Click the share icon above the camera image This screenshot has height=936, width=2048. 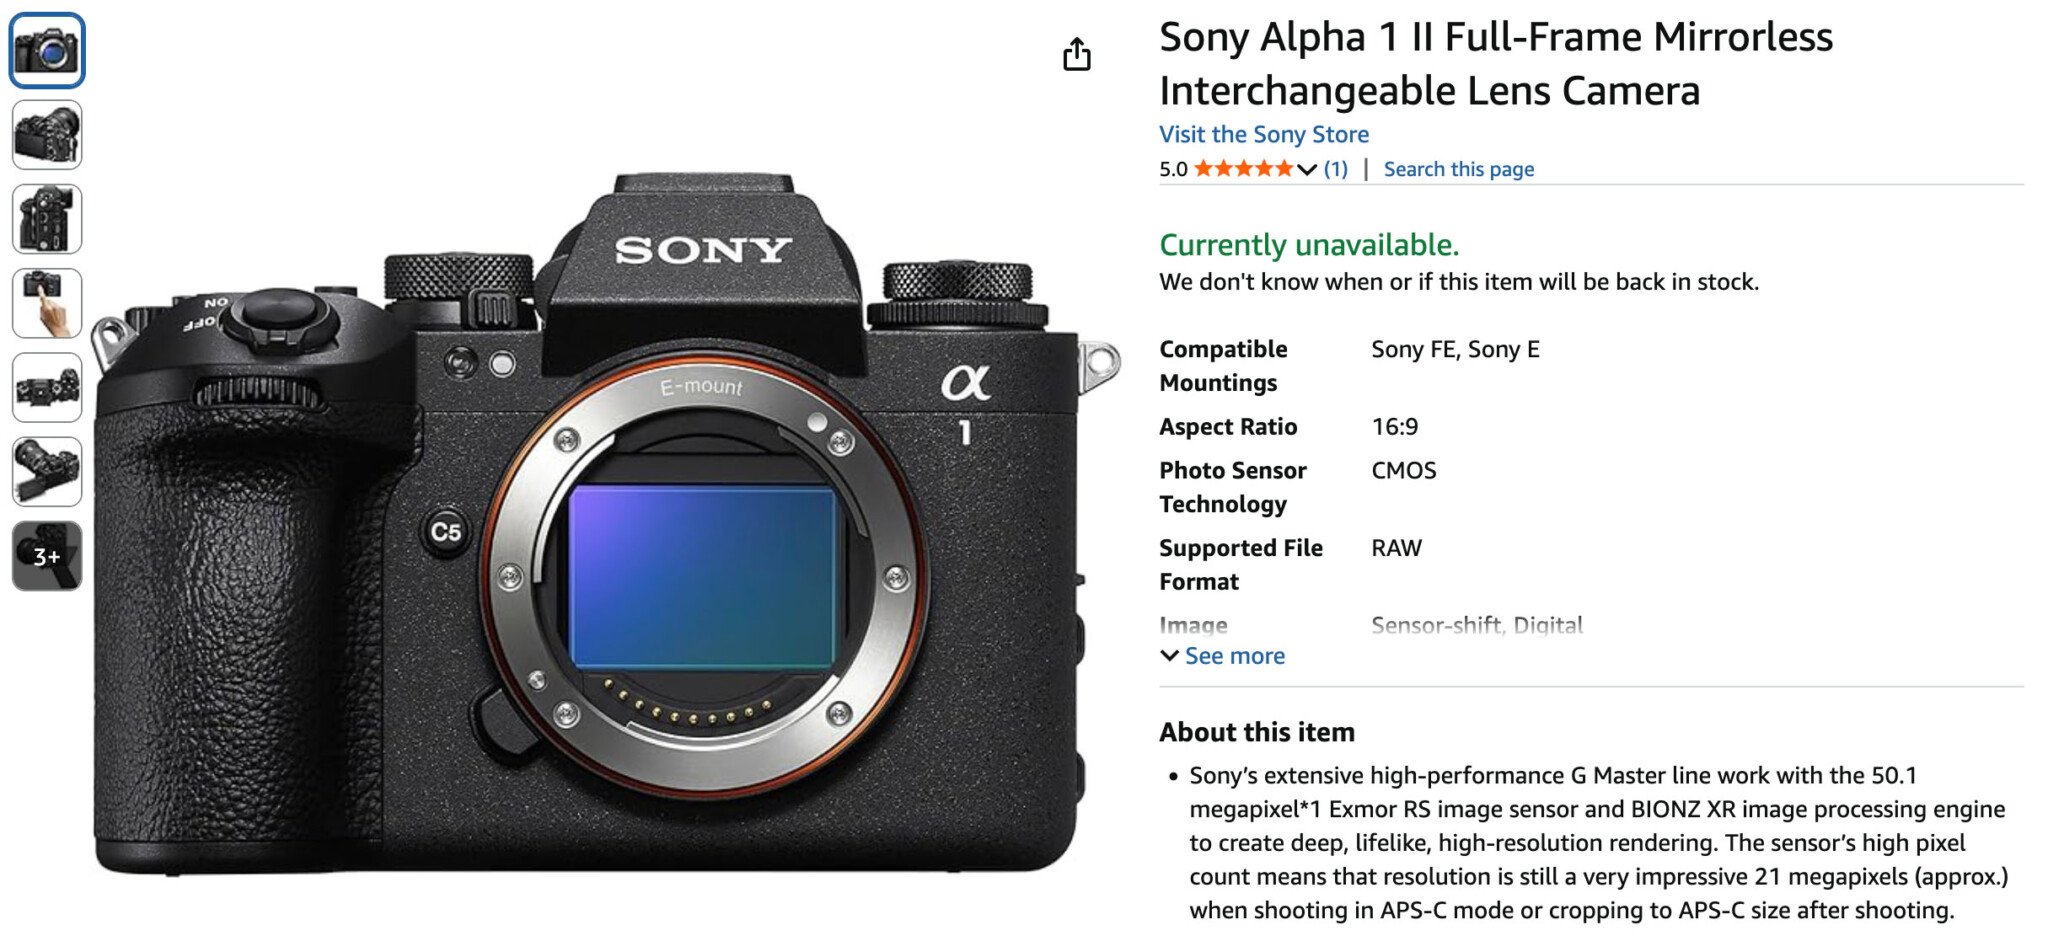(x=1076, y=54)
